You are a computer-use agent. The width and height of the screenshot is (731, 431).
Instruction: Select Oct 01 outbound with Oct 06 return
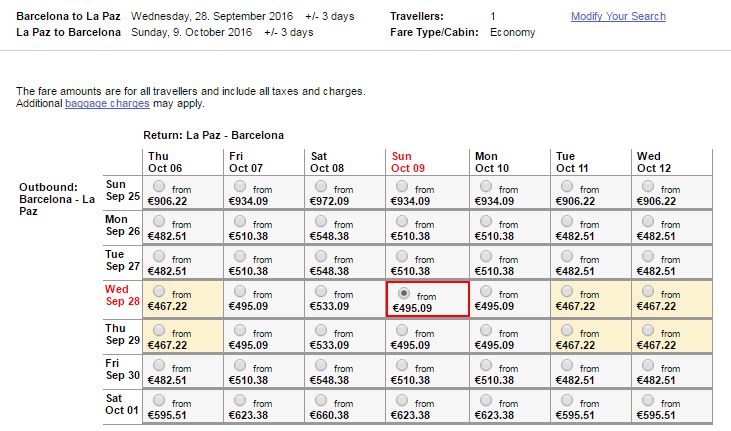point(159,401)
